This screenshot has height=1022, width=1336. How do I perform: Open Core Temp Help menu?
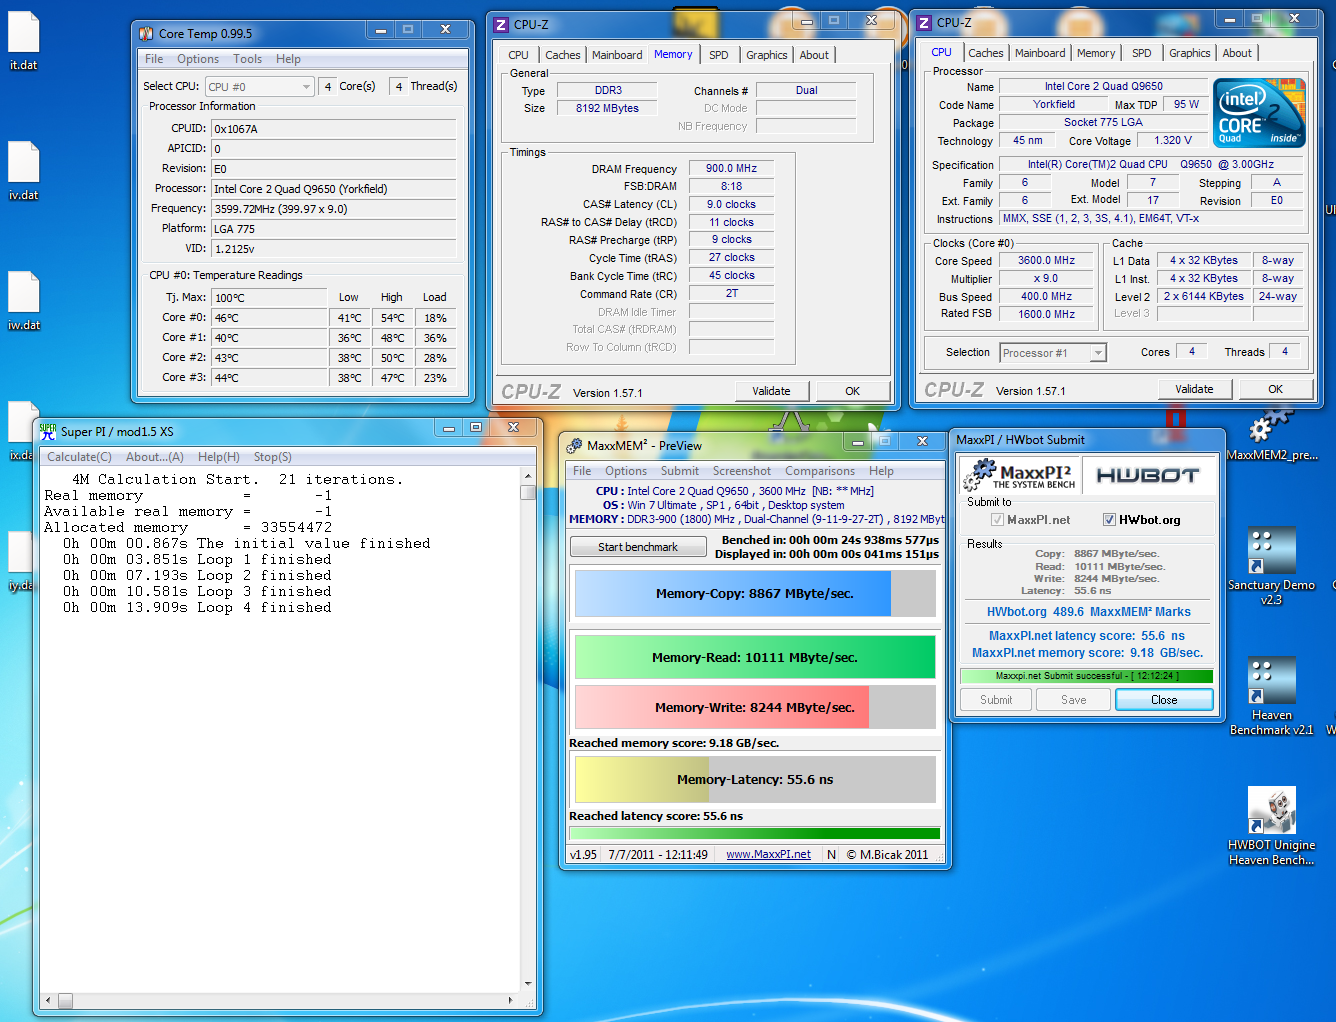click(x=288, y=59)
